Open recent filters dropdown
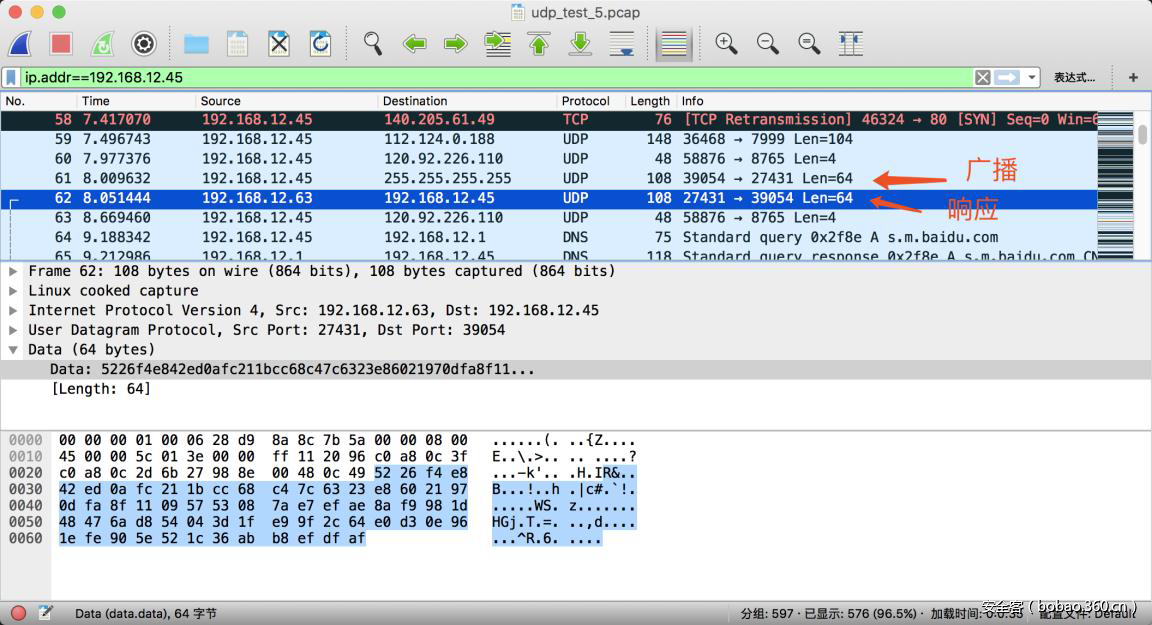The height and width of the screenshot is (625, 1152). [1032, 77]
